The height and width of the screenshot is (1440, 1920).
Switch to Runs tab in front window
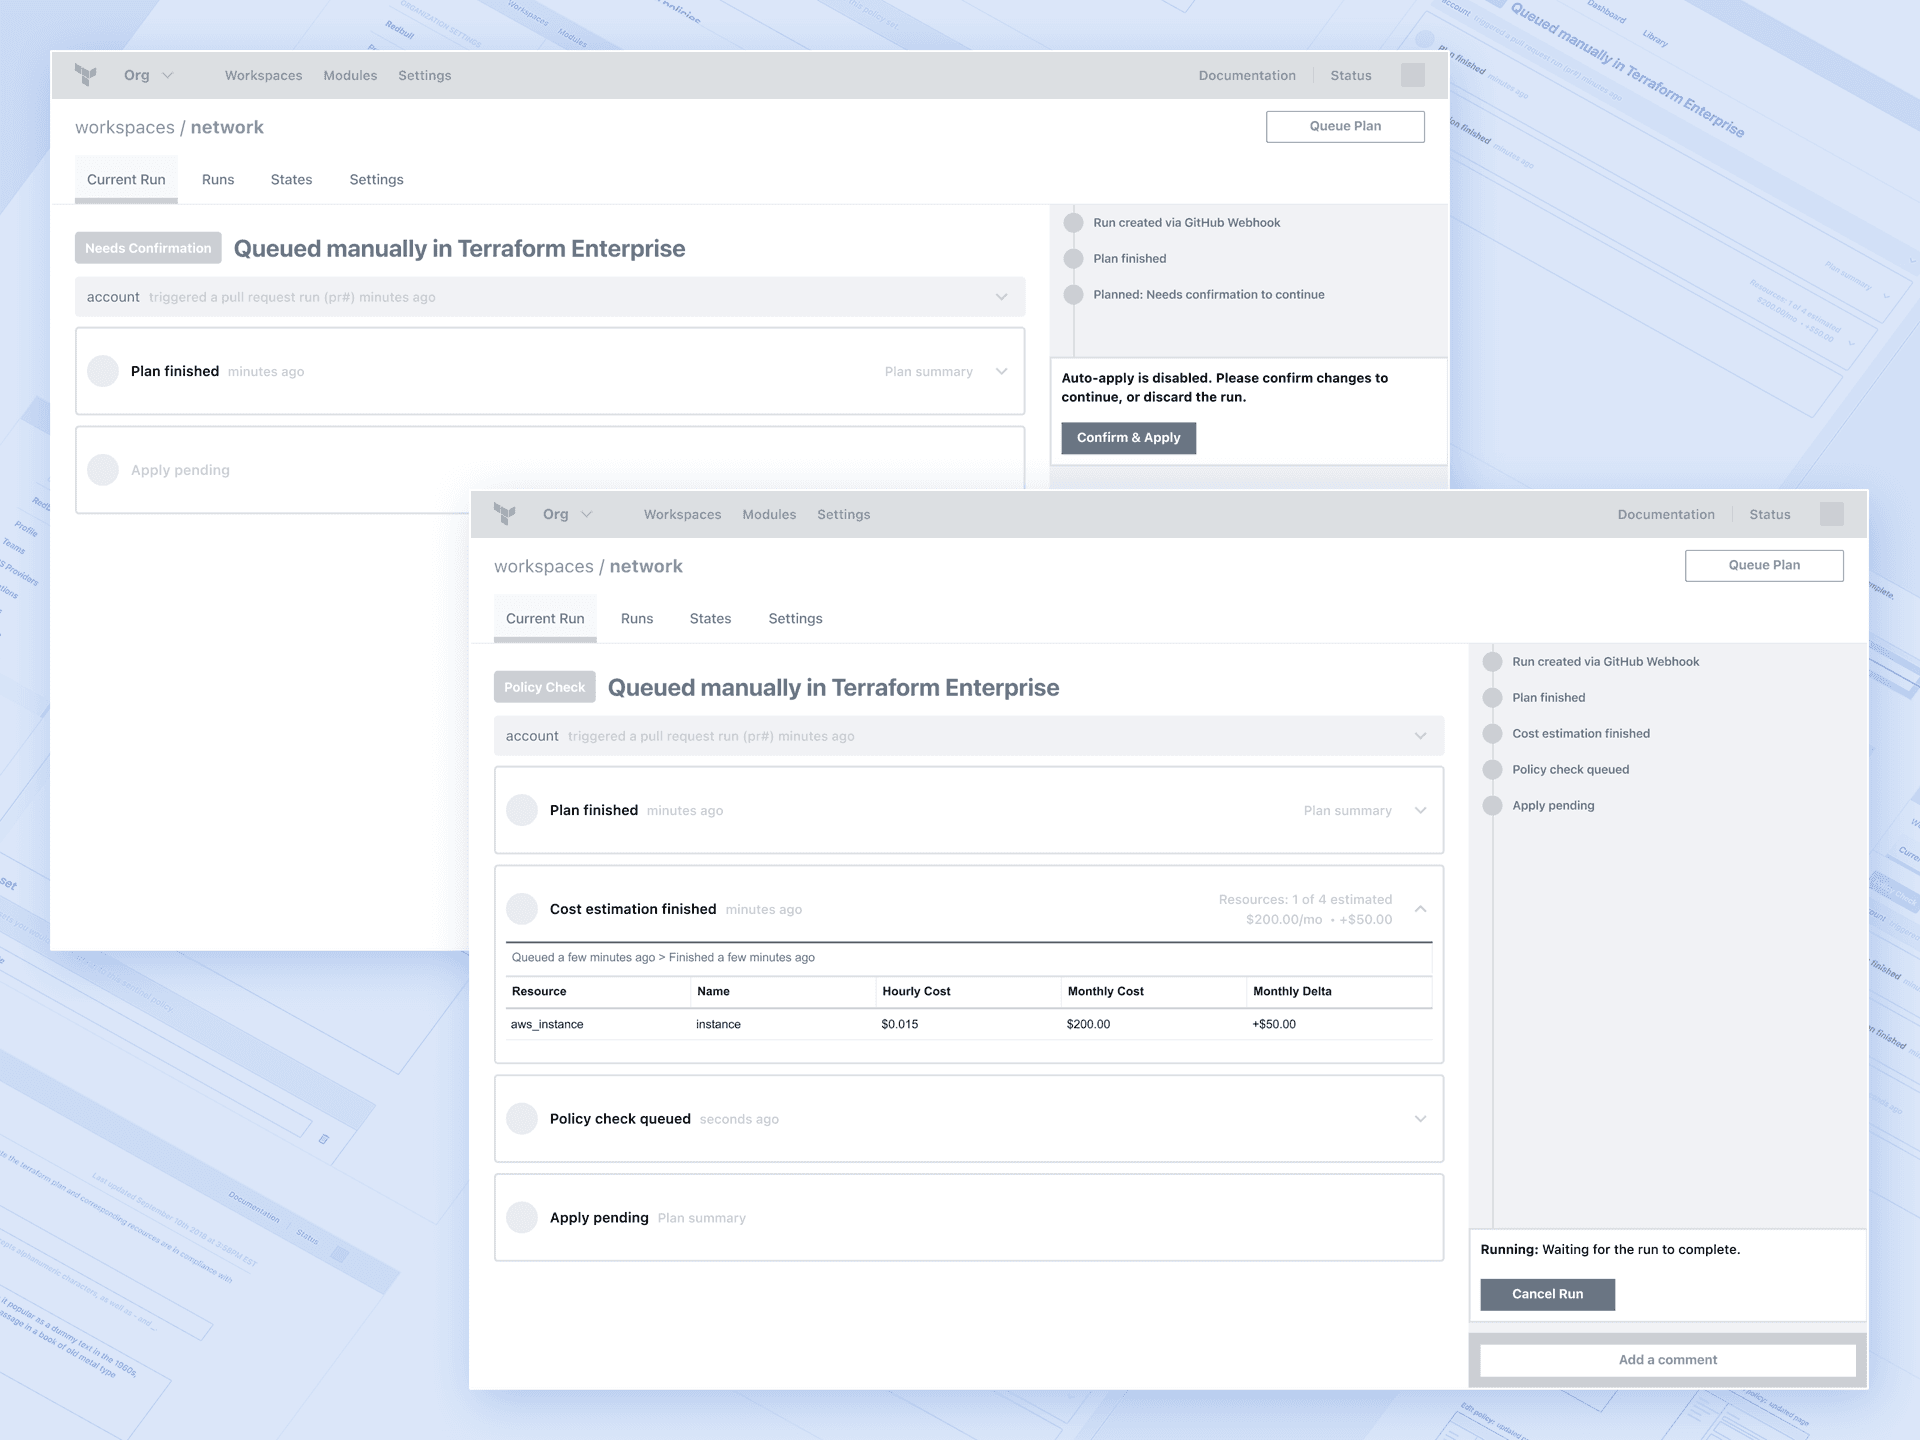pyautogui.click(x=636, y=618)
